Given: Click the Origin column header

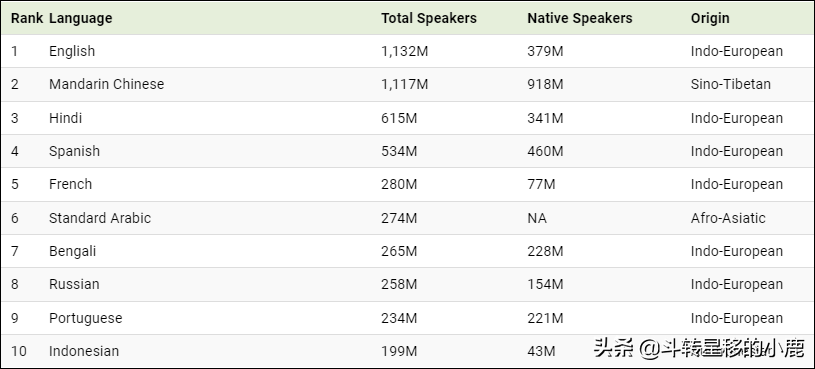Looking at the screenshot, I should coord(710,18).
